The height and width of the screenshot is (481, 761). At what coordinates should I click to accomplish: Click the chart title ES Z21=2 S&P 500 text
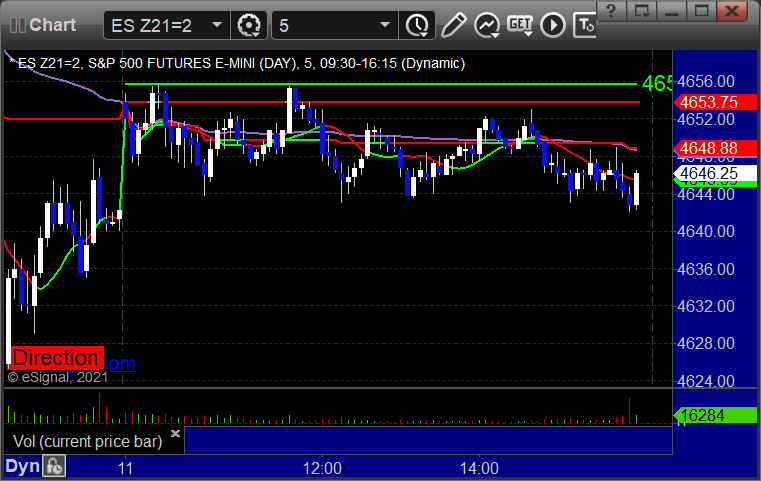pyautogui.click(x=237, y=63)
